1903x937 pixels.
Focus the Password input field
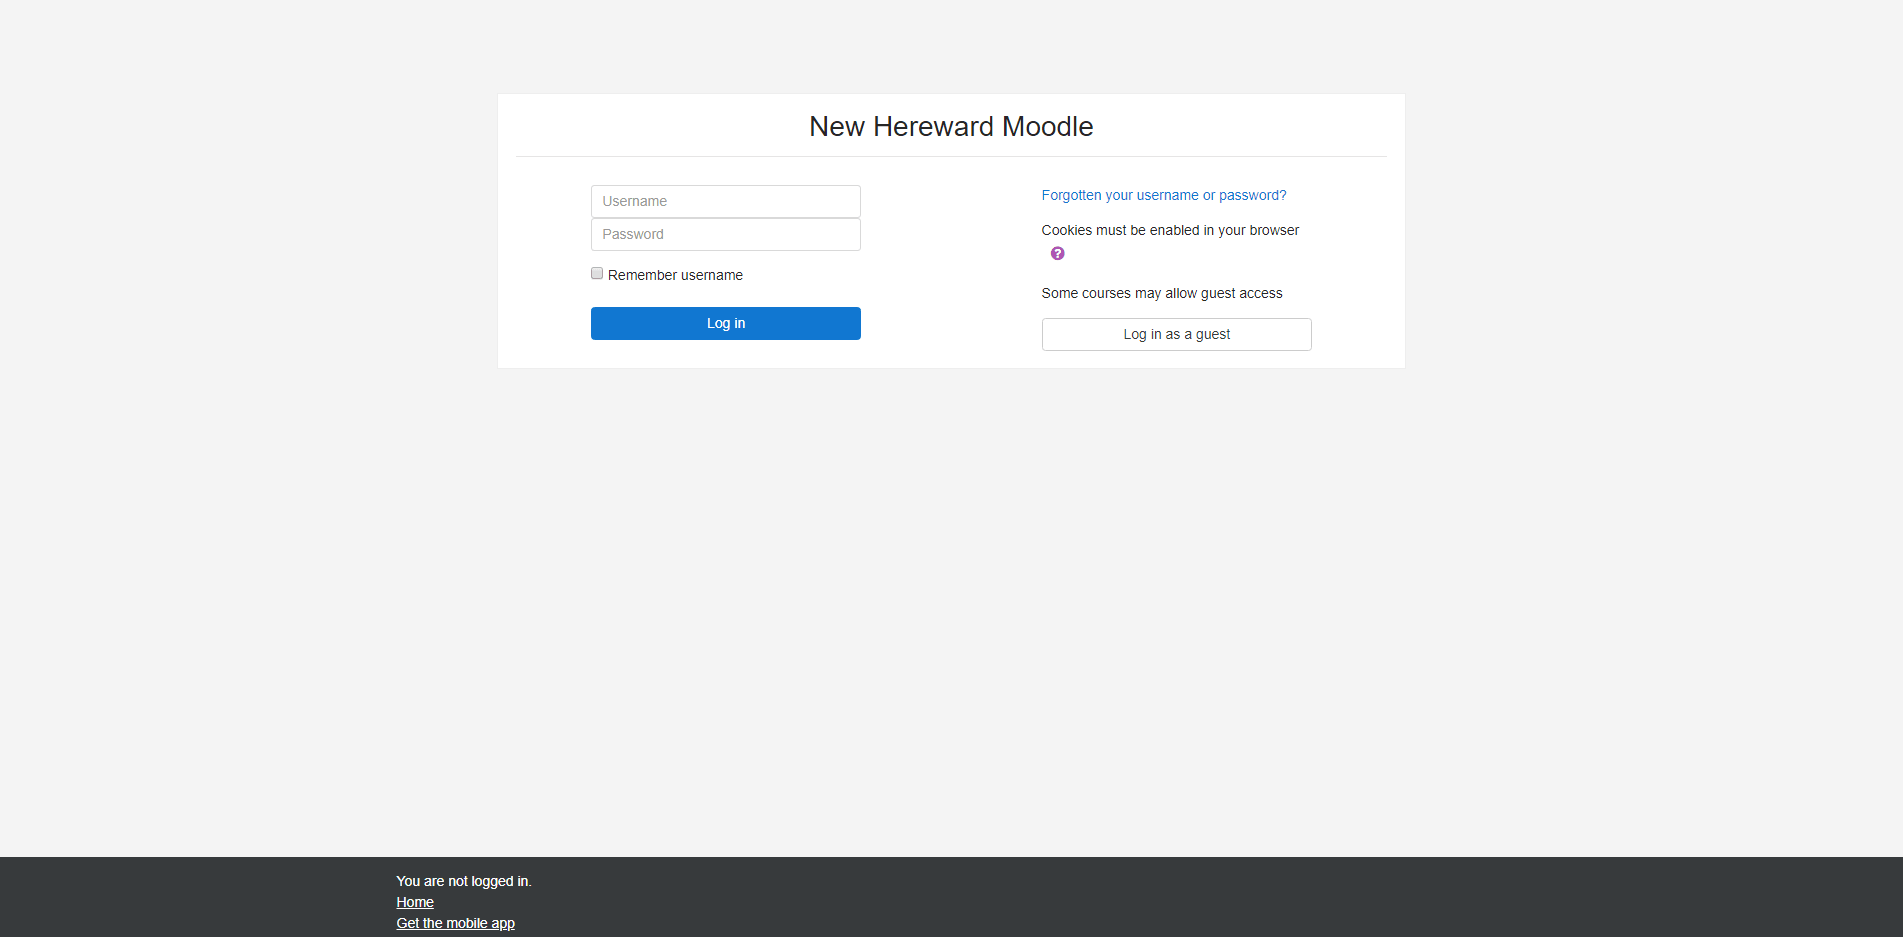point(725,234)
